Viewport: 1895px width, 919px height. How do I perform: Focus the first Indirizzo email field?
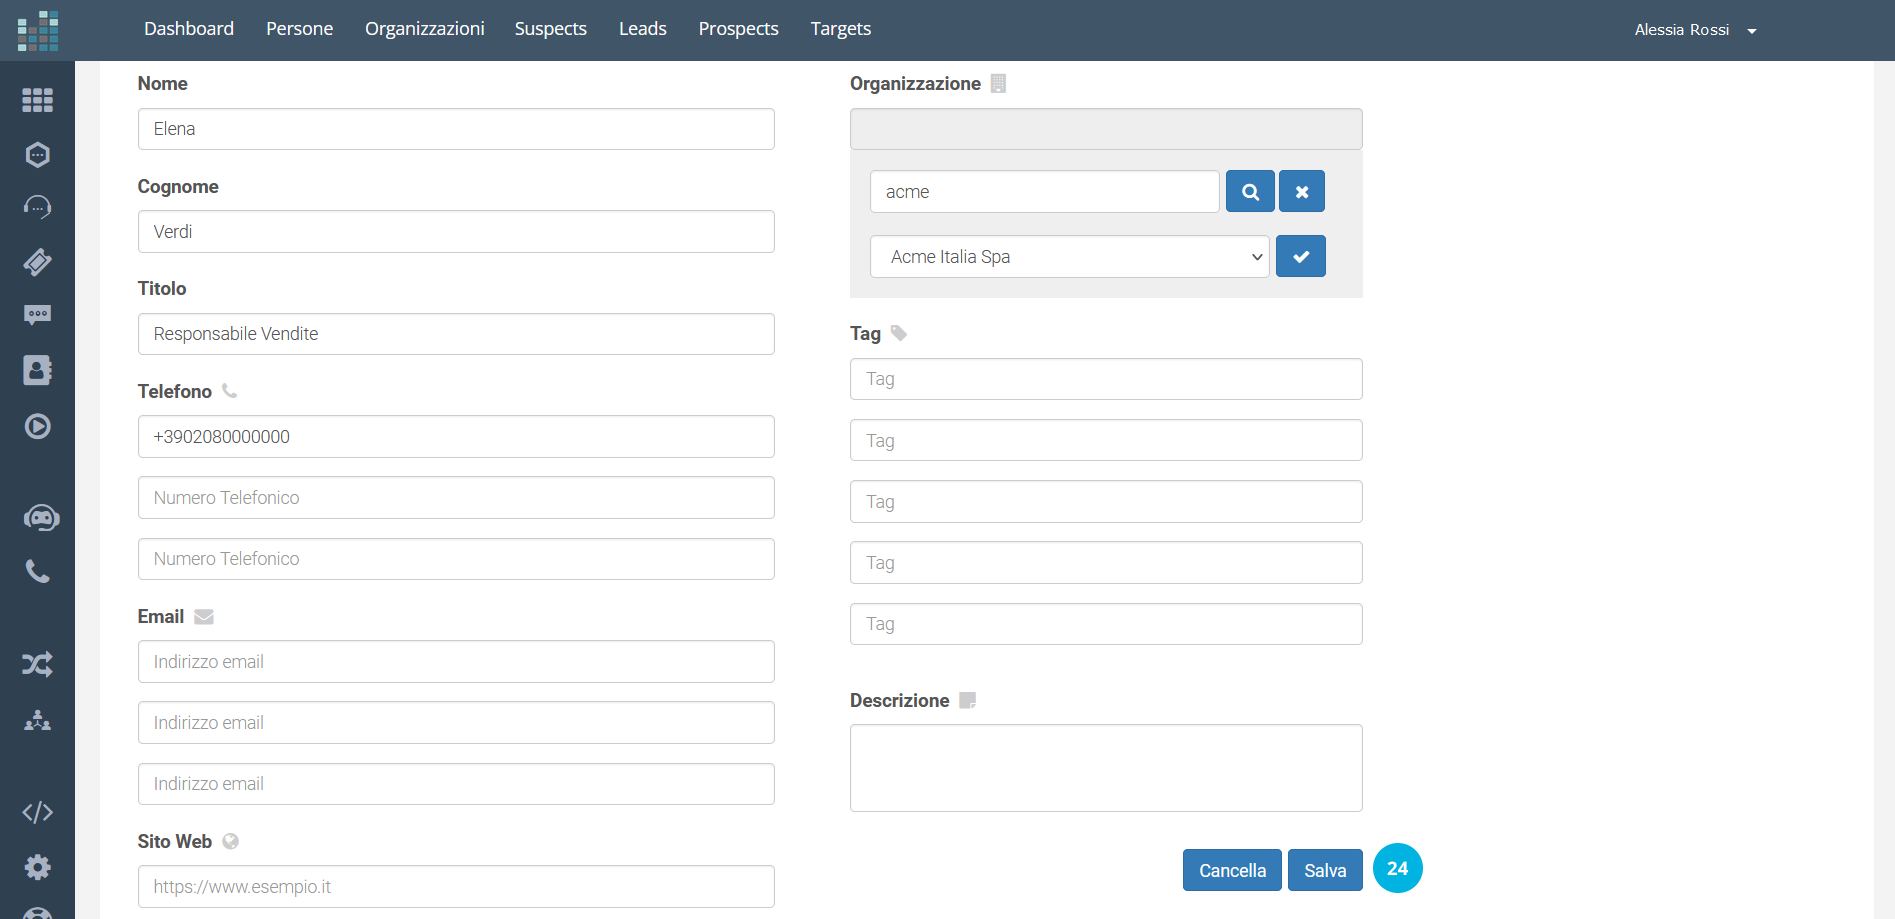[456, 662]
